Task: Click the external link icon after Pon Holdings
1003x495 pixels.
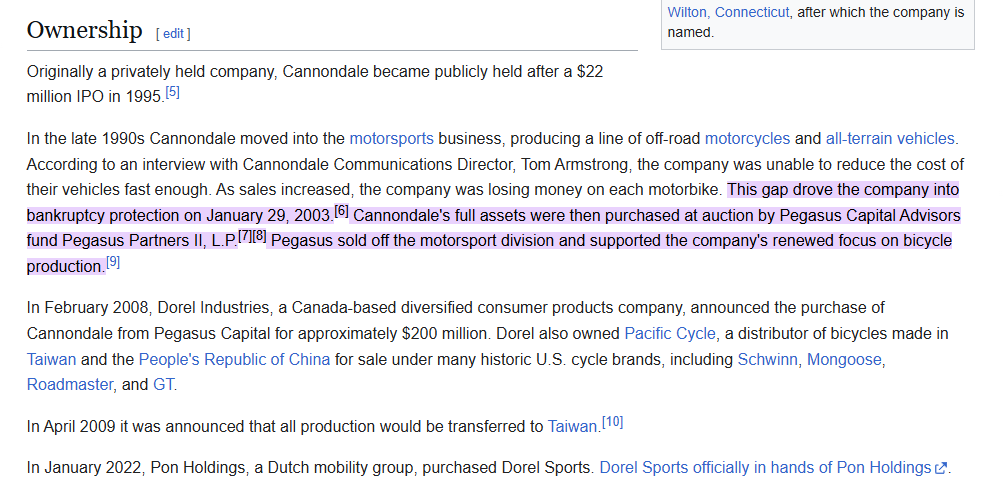Action: click(940, 468)
